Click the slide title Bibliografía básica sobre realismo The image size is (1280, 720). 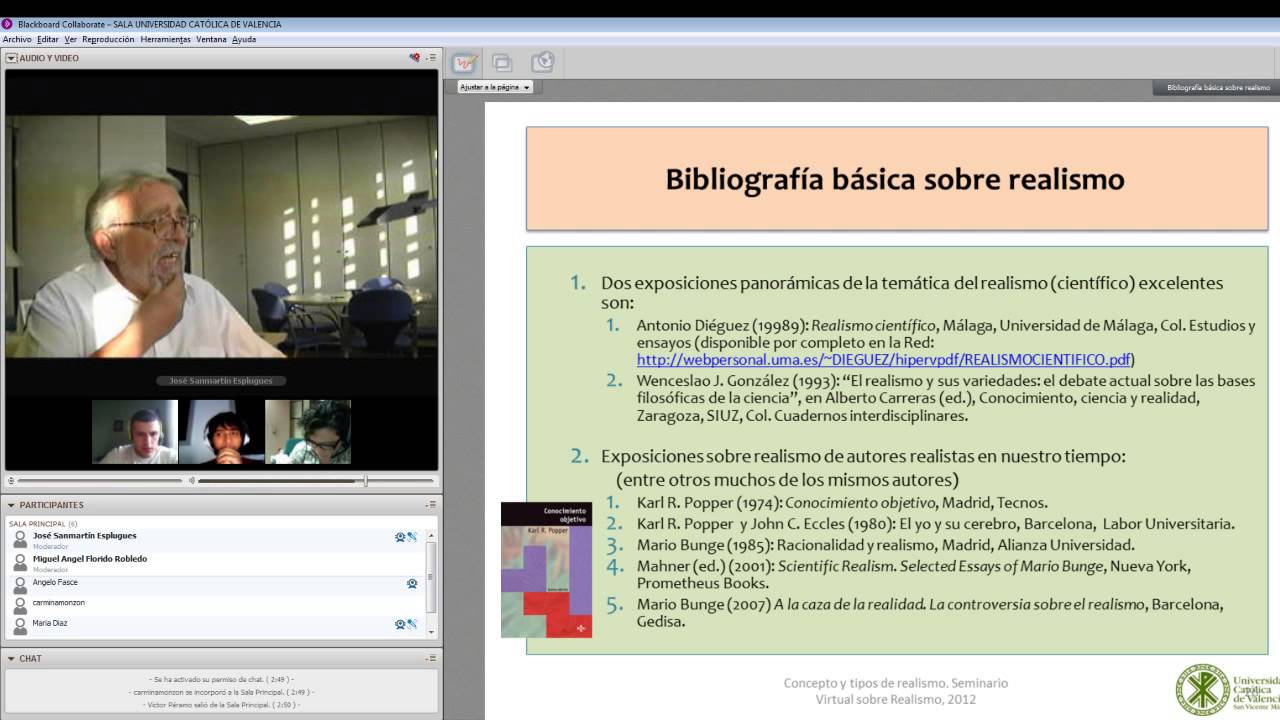click(x=895, y=179)
